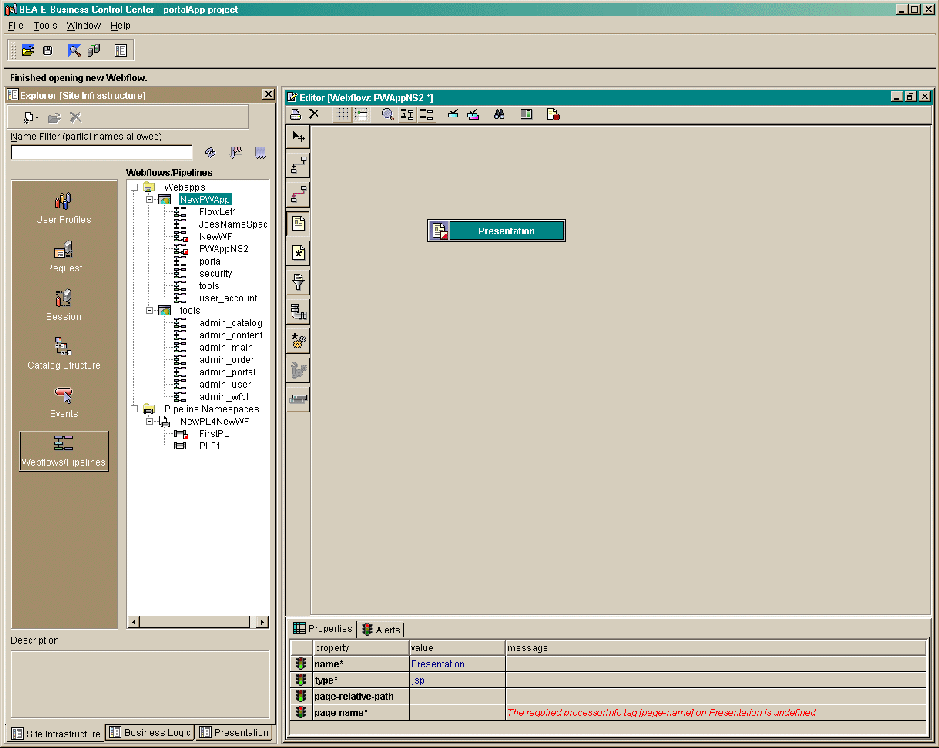Viewport: 939px width, 748px height.
Task: Open the Catalog Structure explorer section
Action: (x=63, y=354)
